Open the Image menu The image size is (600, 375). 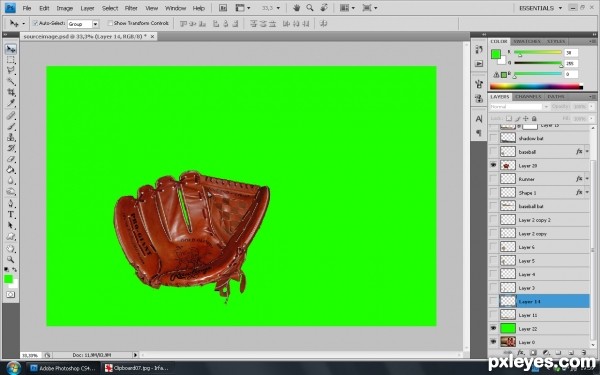tap(65, 8)
